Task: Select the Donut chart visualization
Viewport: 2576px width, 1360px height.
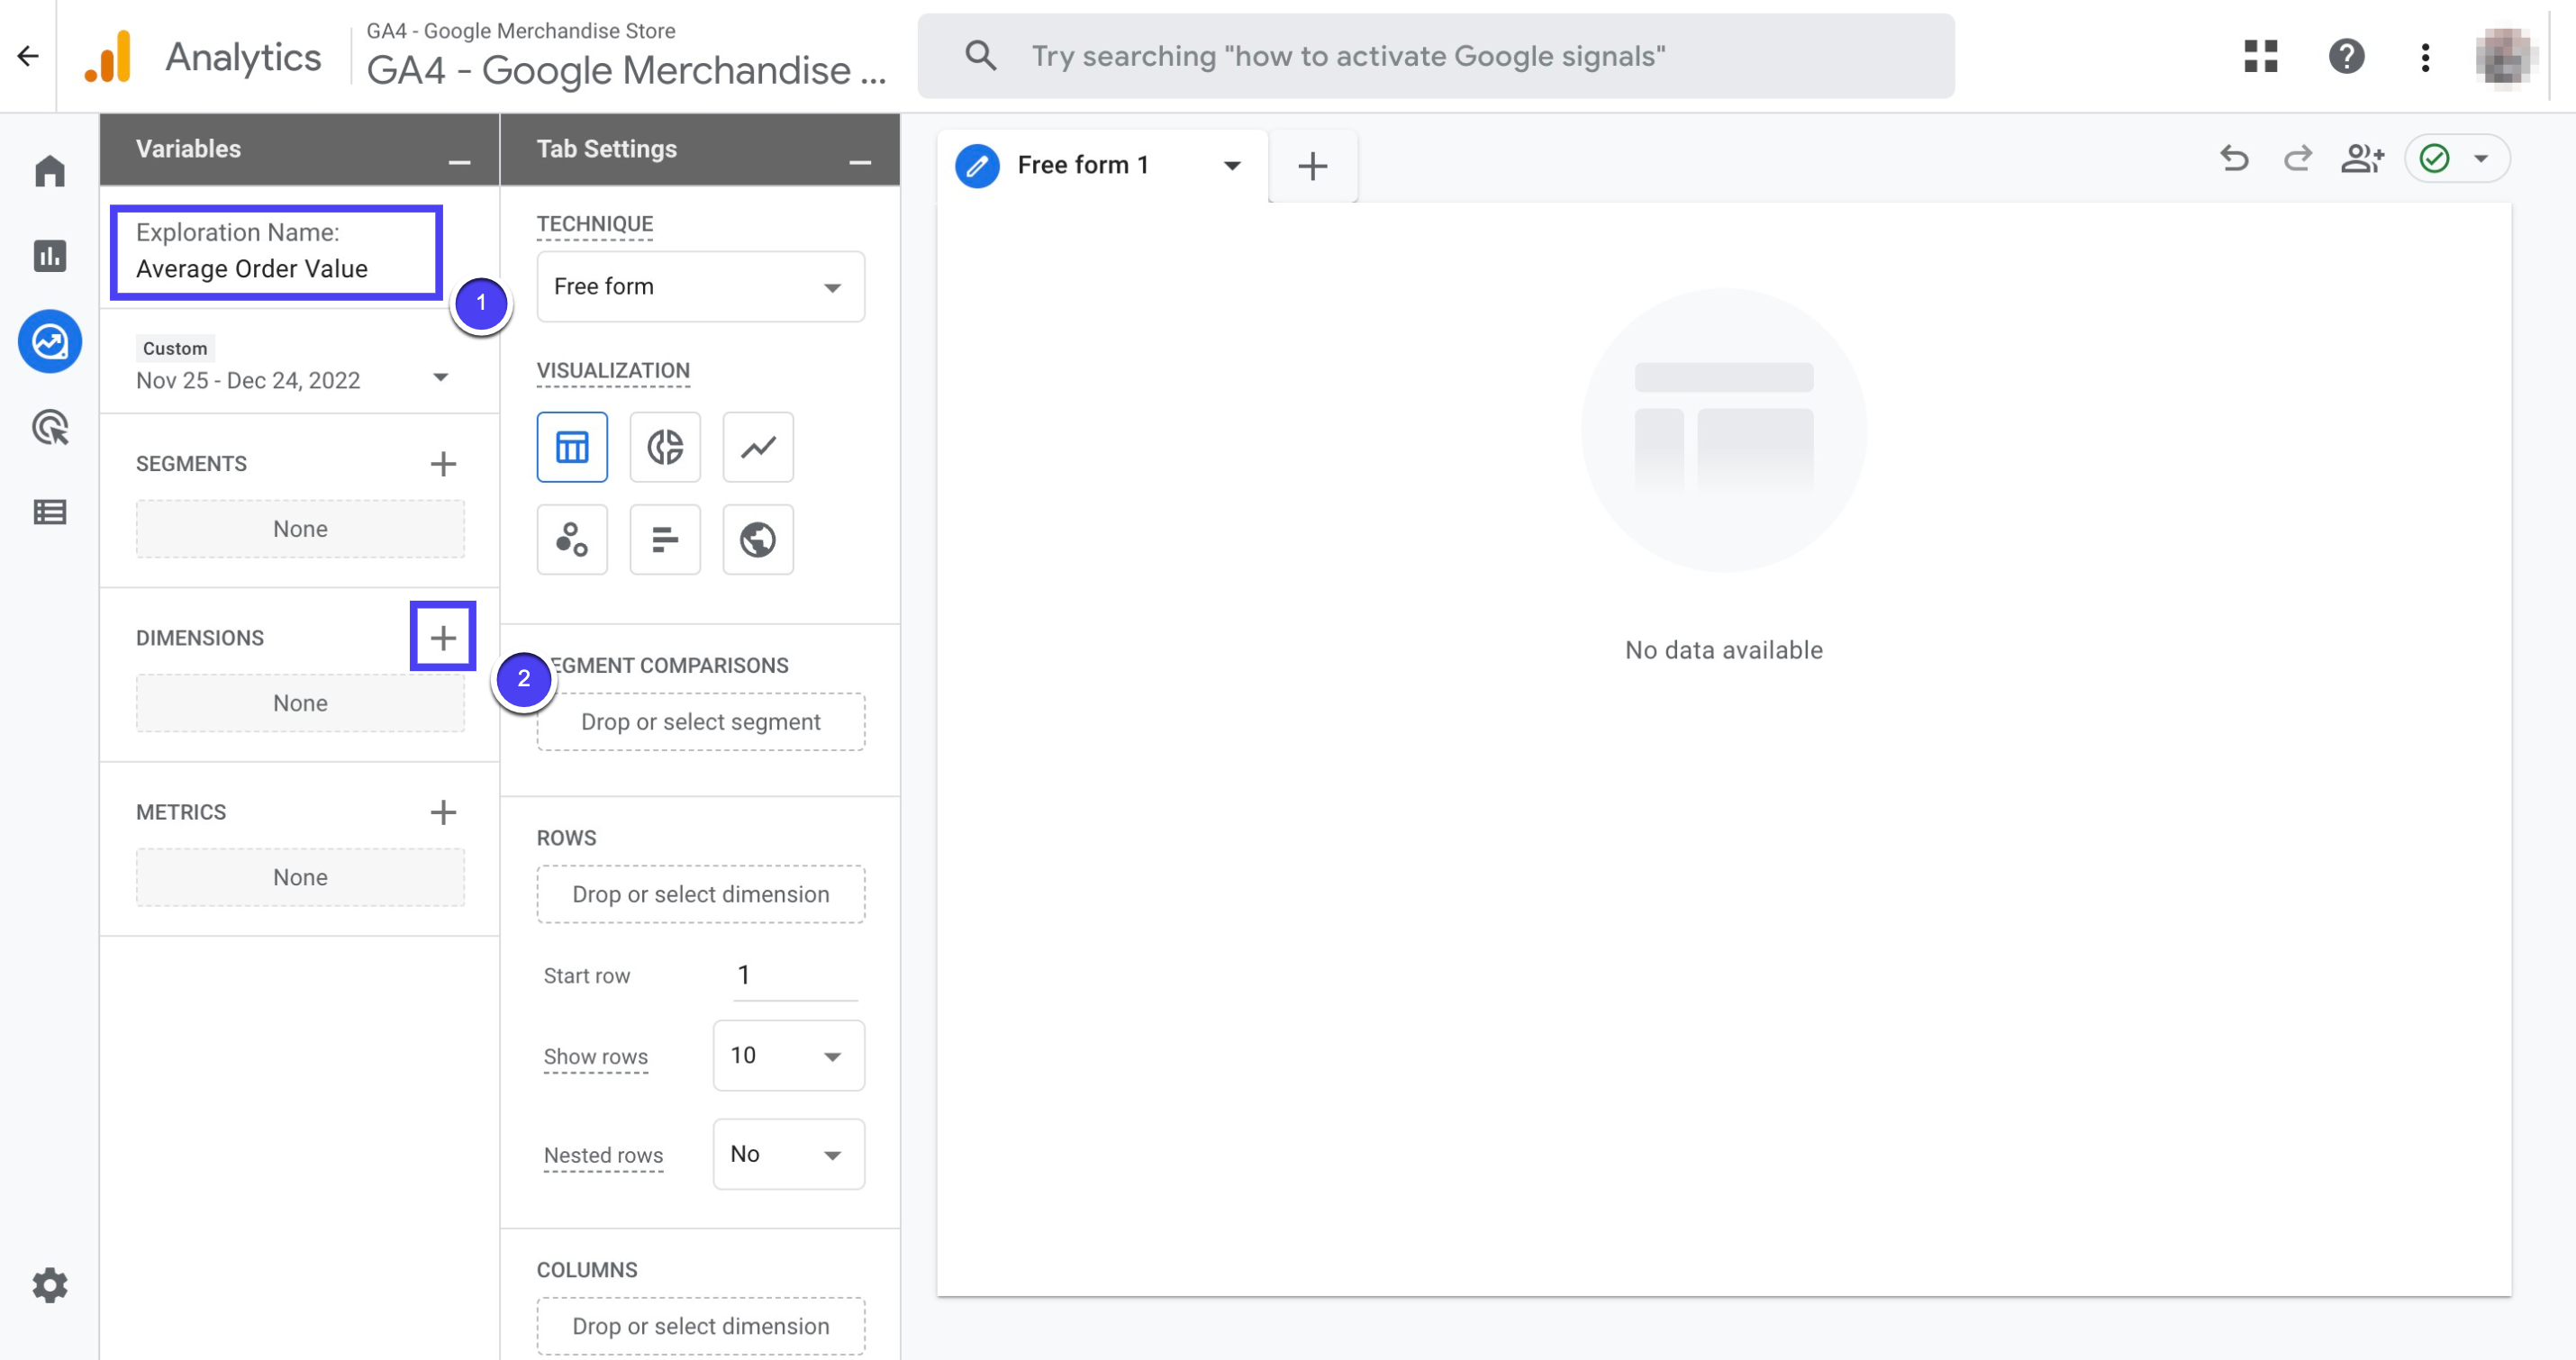Action: pyautogui.click(x=665, y=447)
